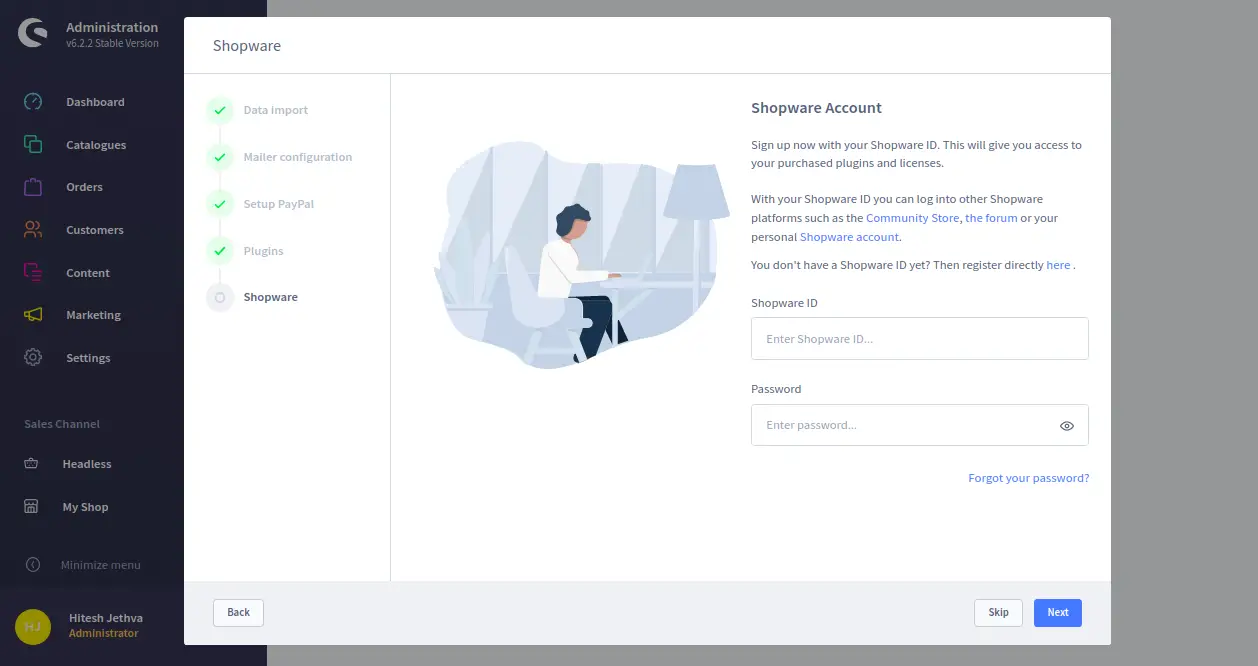Click the Catalogues icon in sidebar
Screen dimensions: 1258x666
click(x=33, y=145)
